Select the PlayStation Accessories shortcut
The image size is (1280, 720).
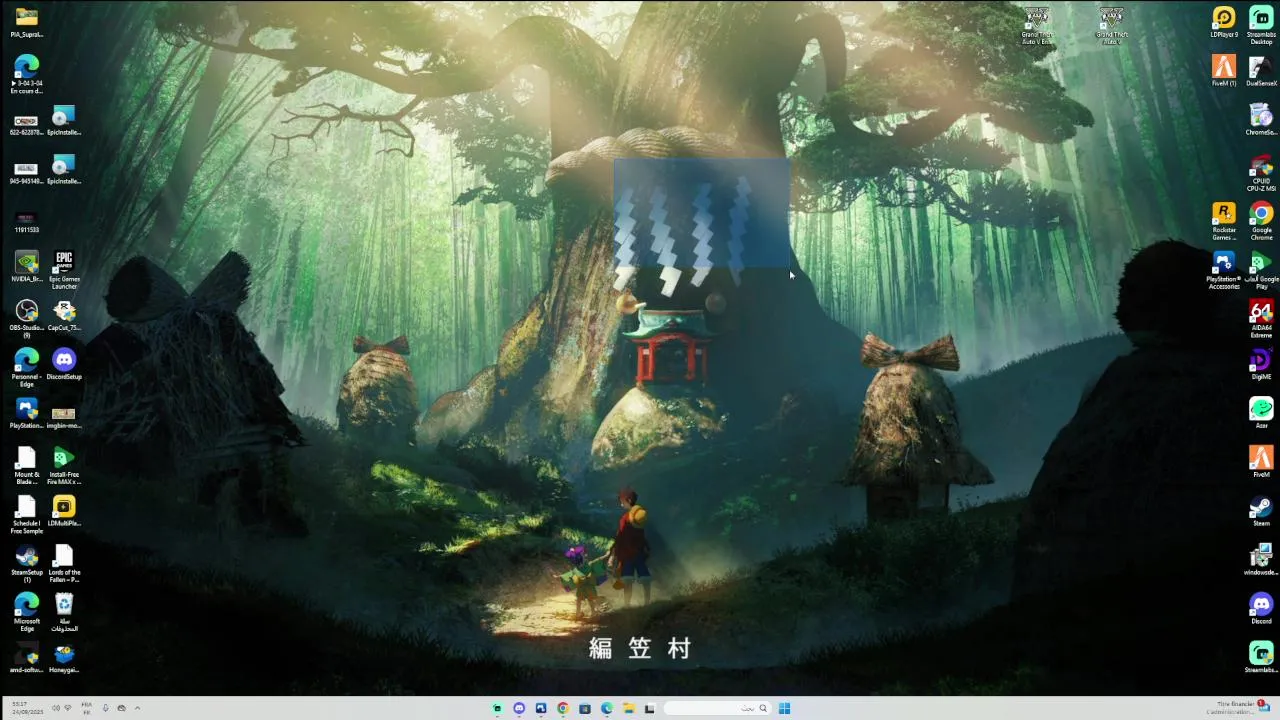(x=1224, y=271)
